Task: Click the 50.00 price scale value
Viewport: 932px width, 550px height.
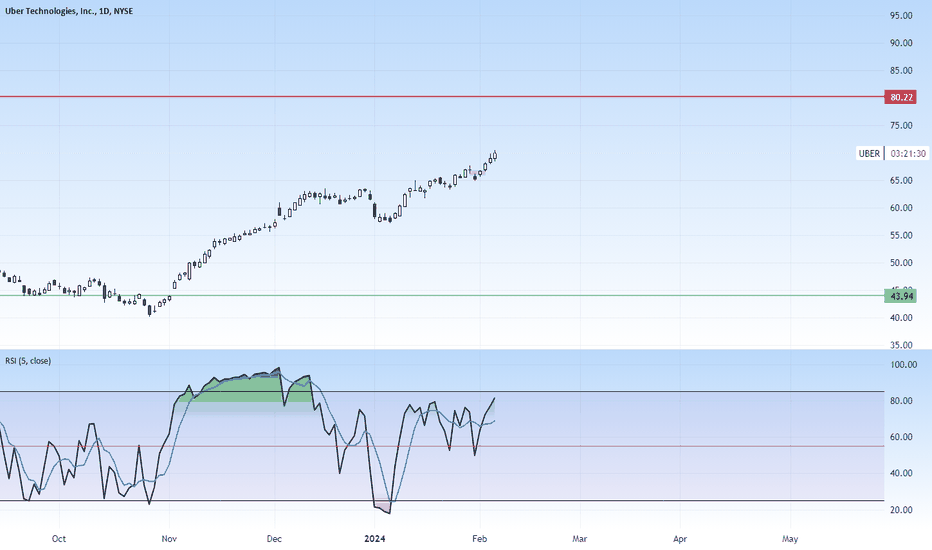Action: point(901,263)
